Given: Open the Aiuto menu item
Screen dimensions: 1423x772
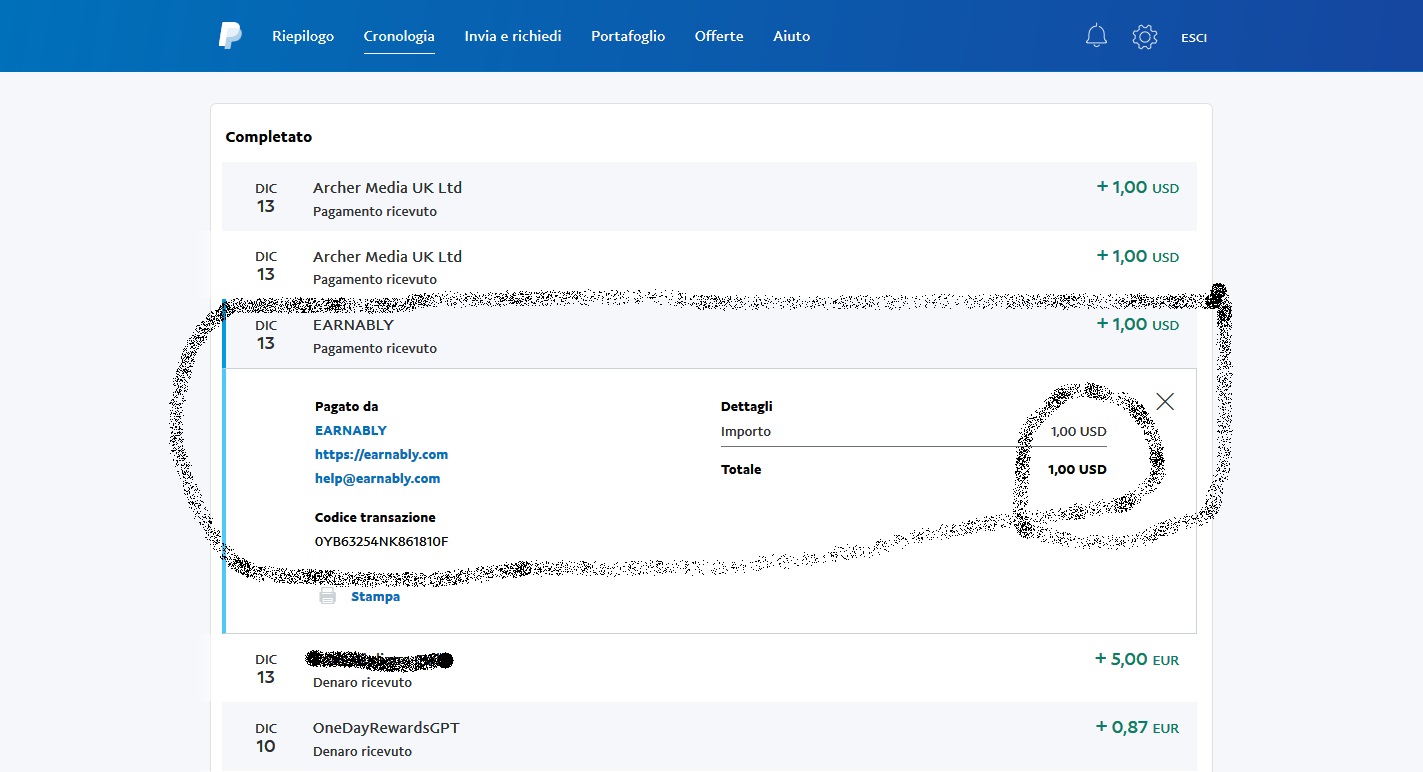Looking at the screenshot, I should [791, 36].
